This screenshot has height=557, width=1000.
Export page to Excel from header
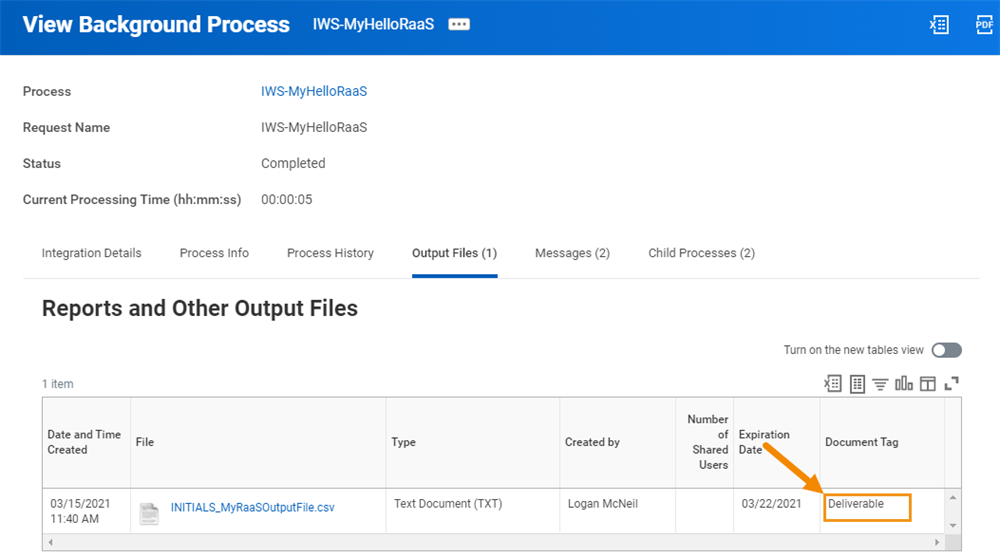coord(939,24)
